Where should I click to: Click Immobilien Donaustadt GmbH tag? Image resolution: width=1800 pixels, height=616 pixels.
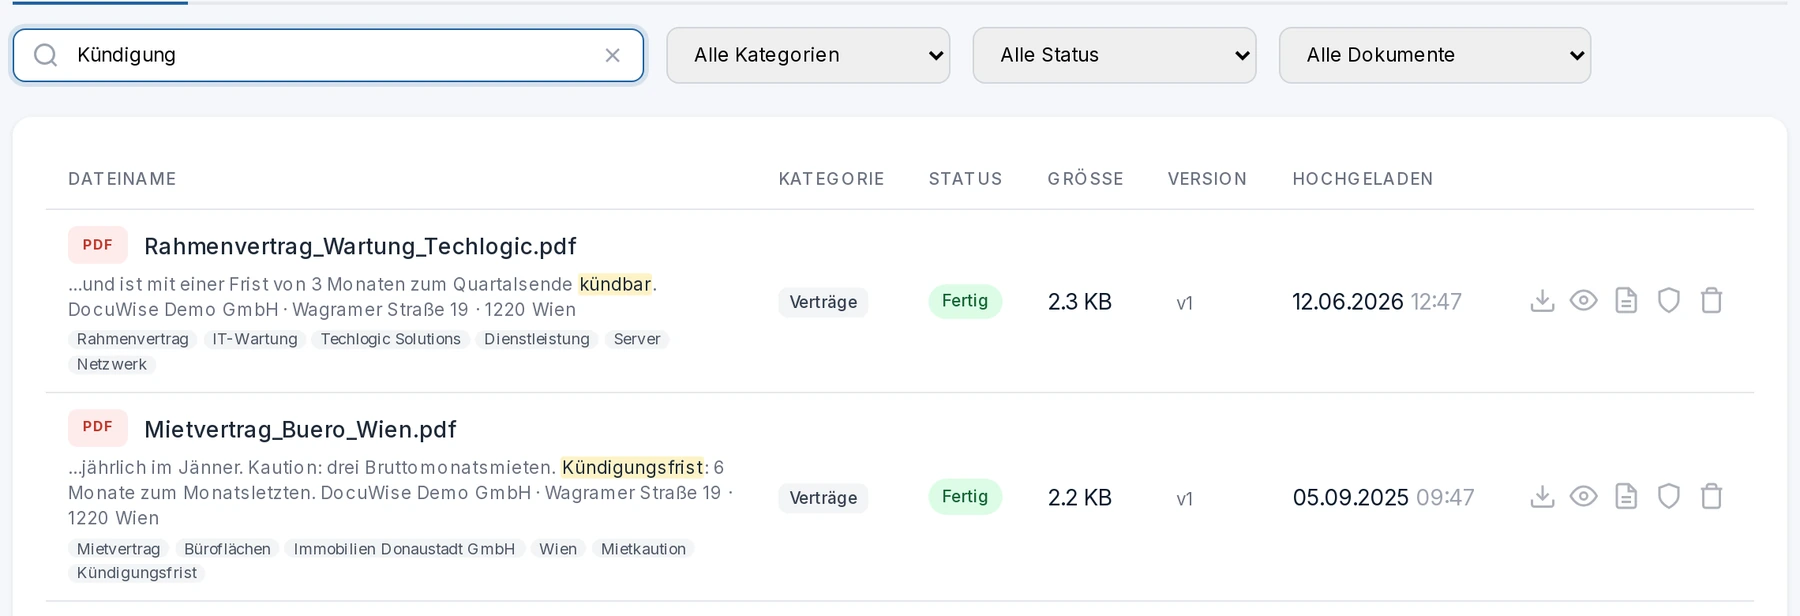404,549
